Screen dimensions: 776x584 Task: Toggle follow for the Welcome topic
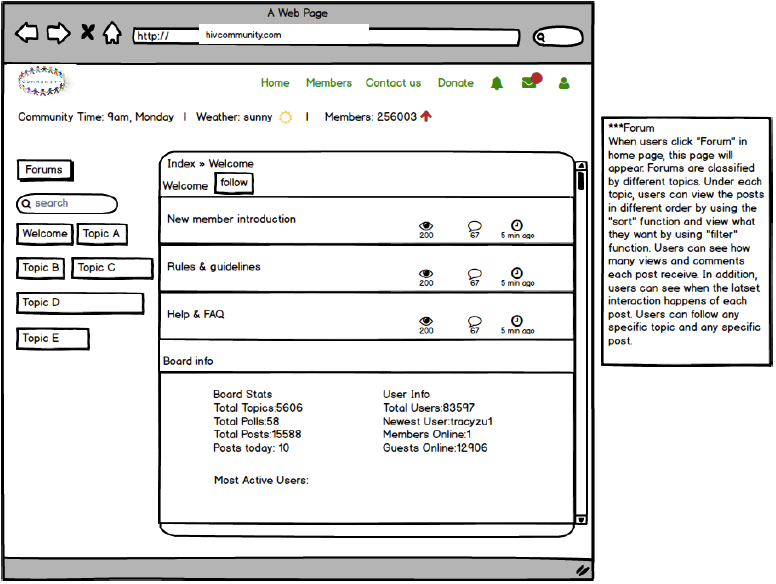tap(236, 183)
